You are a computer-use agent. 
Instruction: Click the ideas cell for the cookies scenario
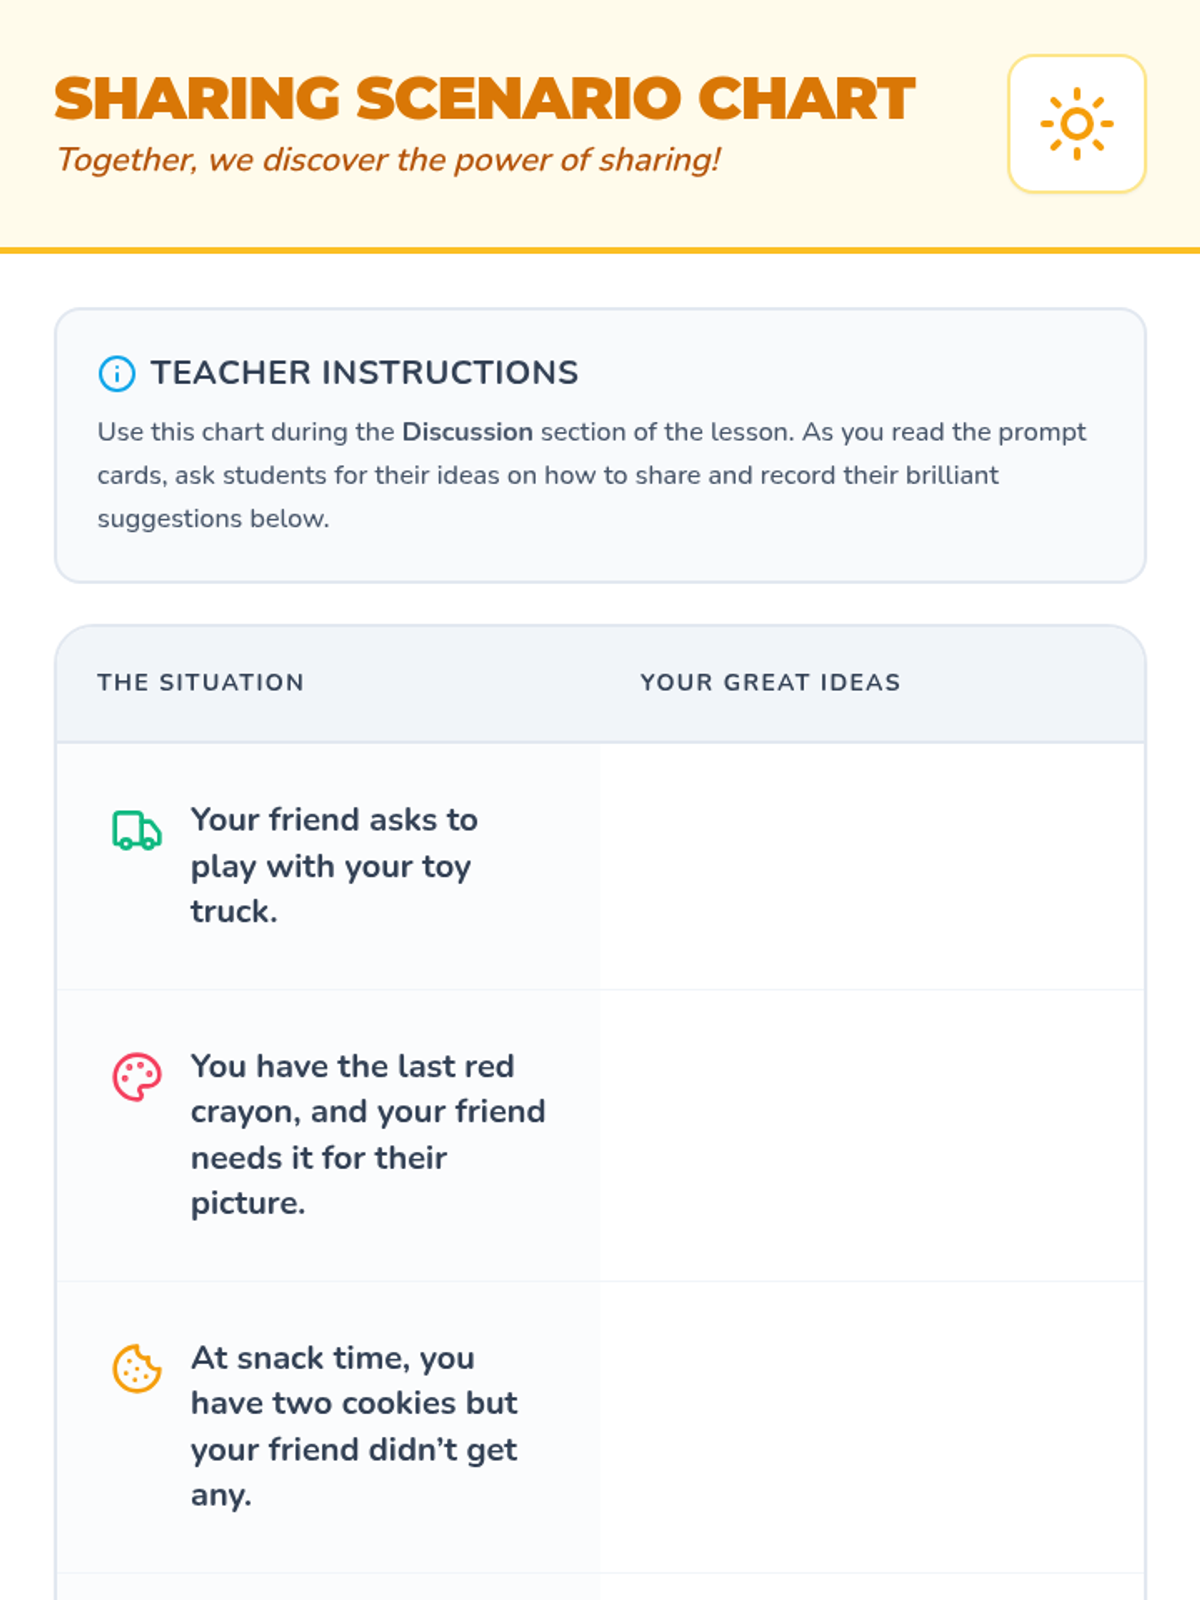coord(871,1427)
